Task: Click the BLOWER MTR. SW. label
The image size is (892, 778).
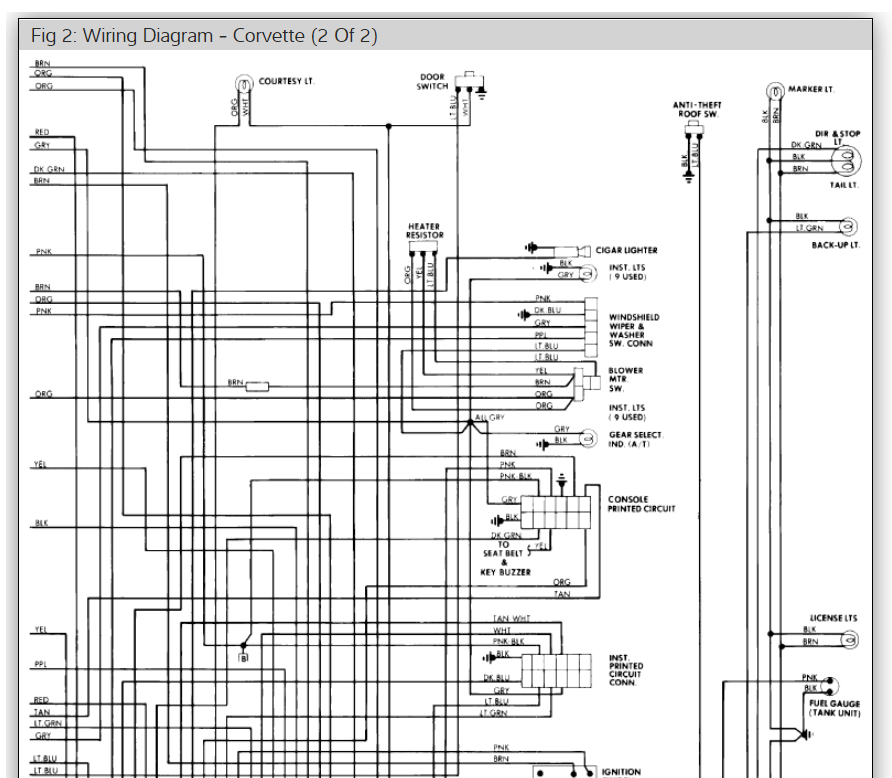Action: (x=625, y=379)
